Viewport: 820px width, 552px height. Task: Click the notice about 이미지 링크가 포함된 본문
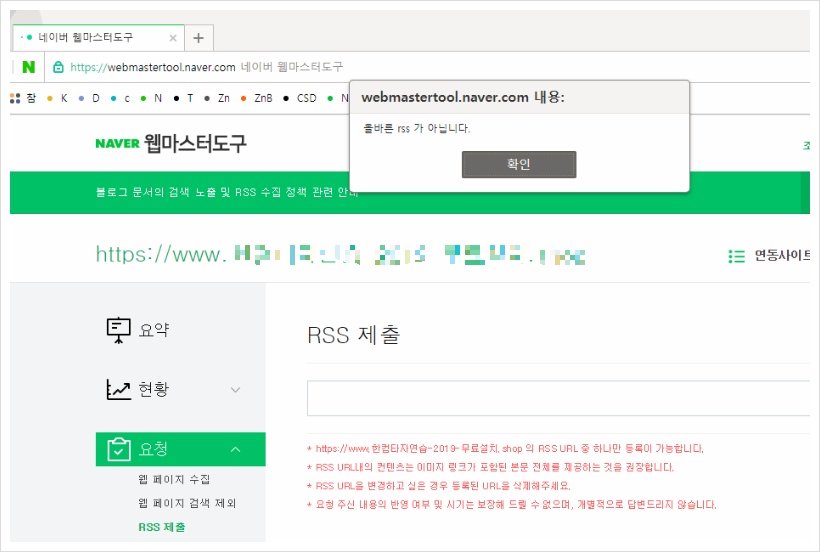491,467
